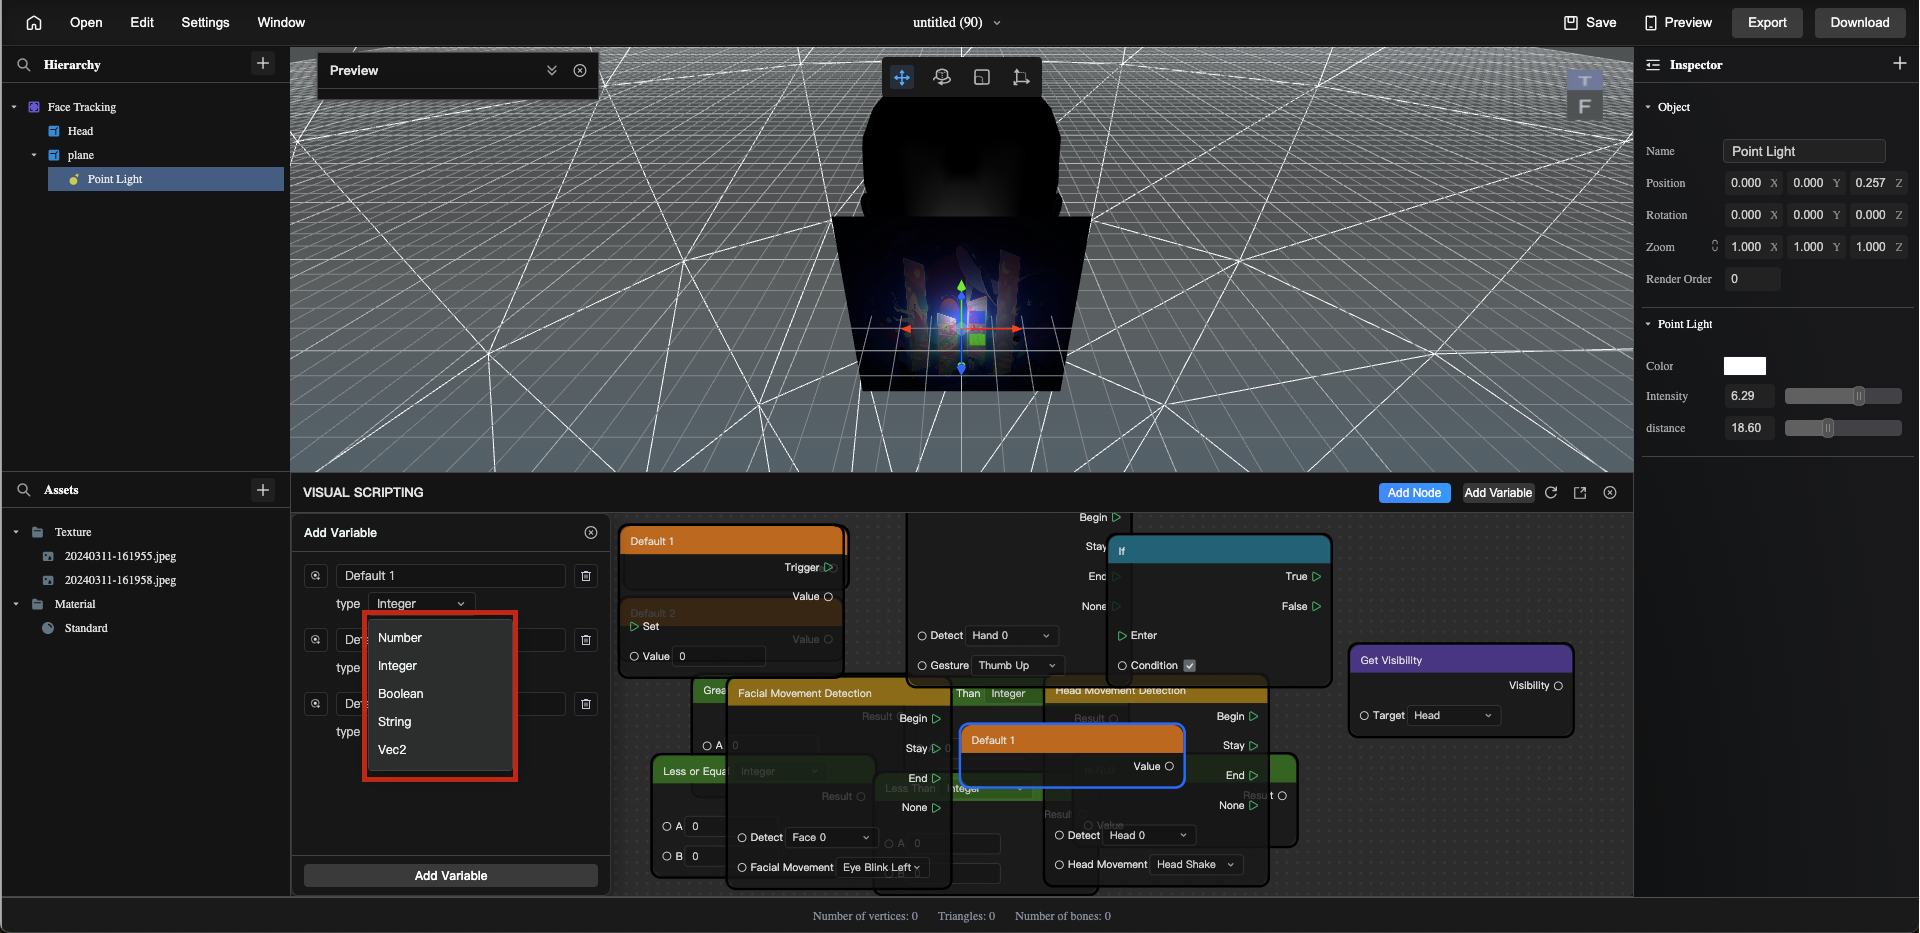1920x933 pixels.
Task: Click the Visibility output port on Get Visibility
Action: click(1558, 686)
